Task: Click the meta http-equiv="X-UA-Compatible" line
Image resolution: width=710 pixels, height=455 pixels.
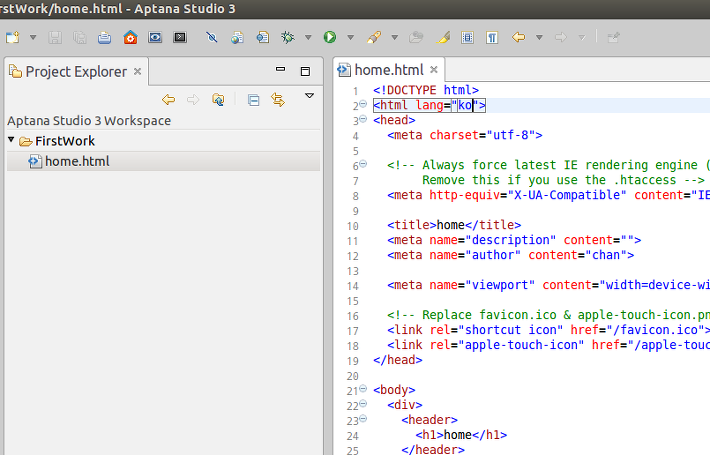Action: click(548, 195)
